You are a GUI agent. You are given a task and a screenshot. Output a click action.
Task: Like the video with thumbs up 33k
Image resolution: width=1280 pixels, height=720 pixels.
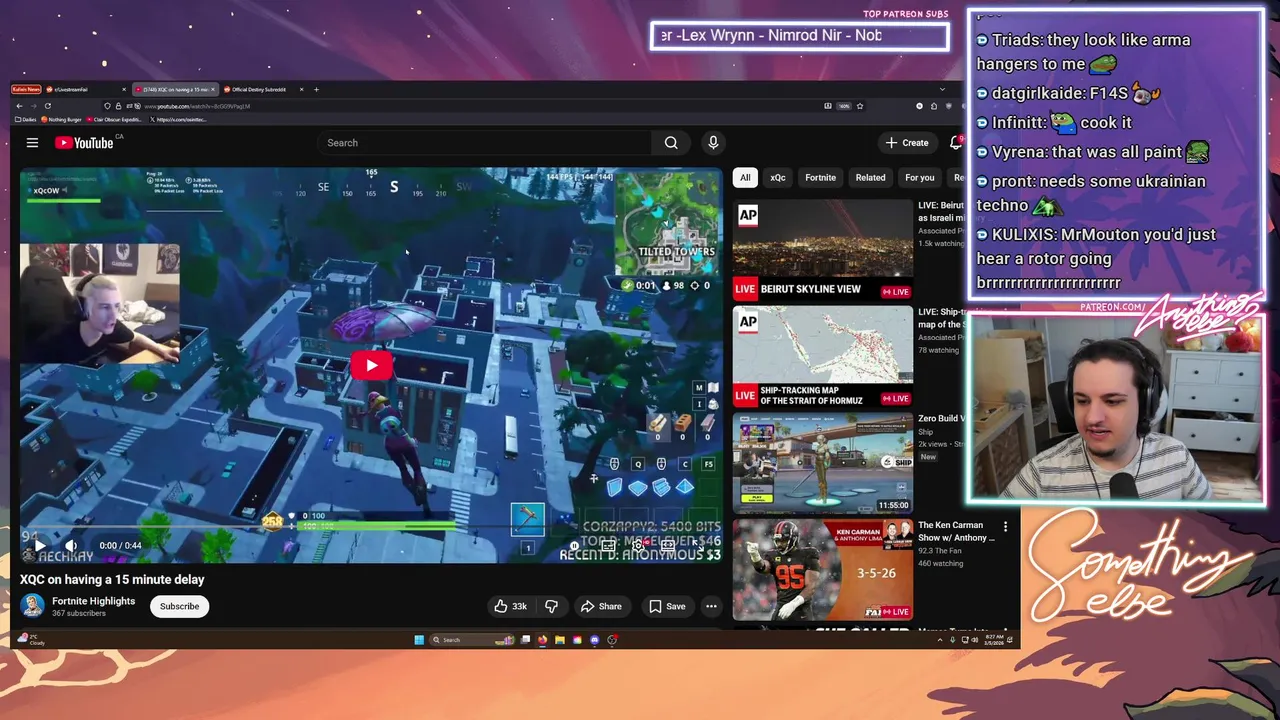(x=510, y=606)
